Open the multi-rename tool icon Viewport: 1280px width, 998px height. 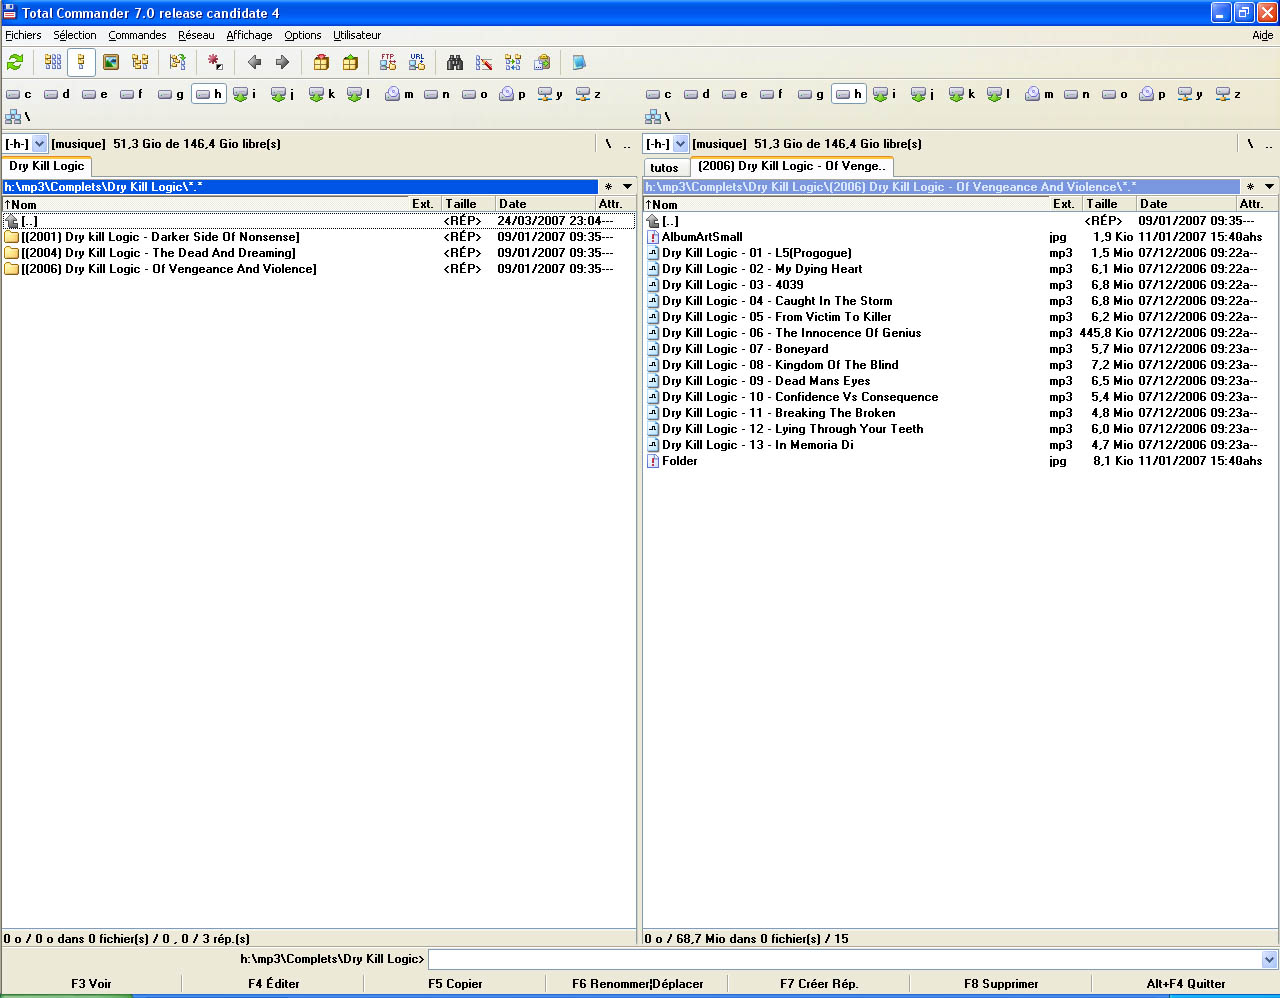[x=484, y=62]
